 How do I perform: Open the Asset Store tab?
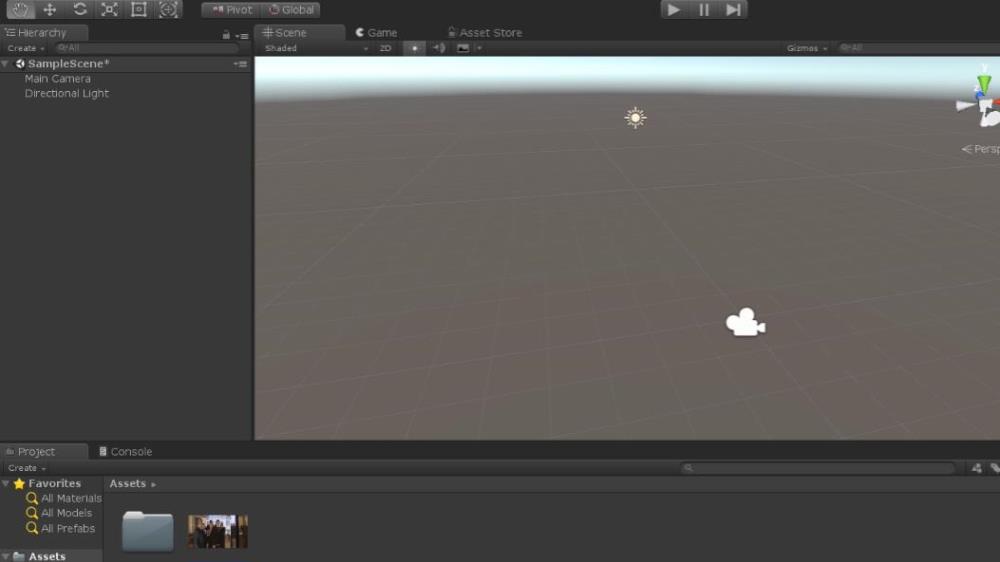485,33
